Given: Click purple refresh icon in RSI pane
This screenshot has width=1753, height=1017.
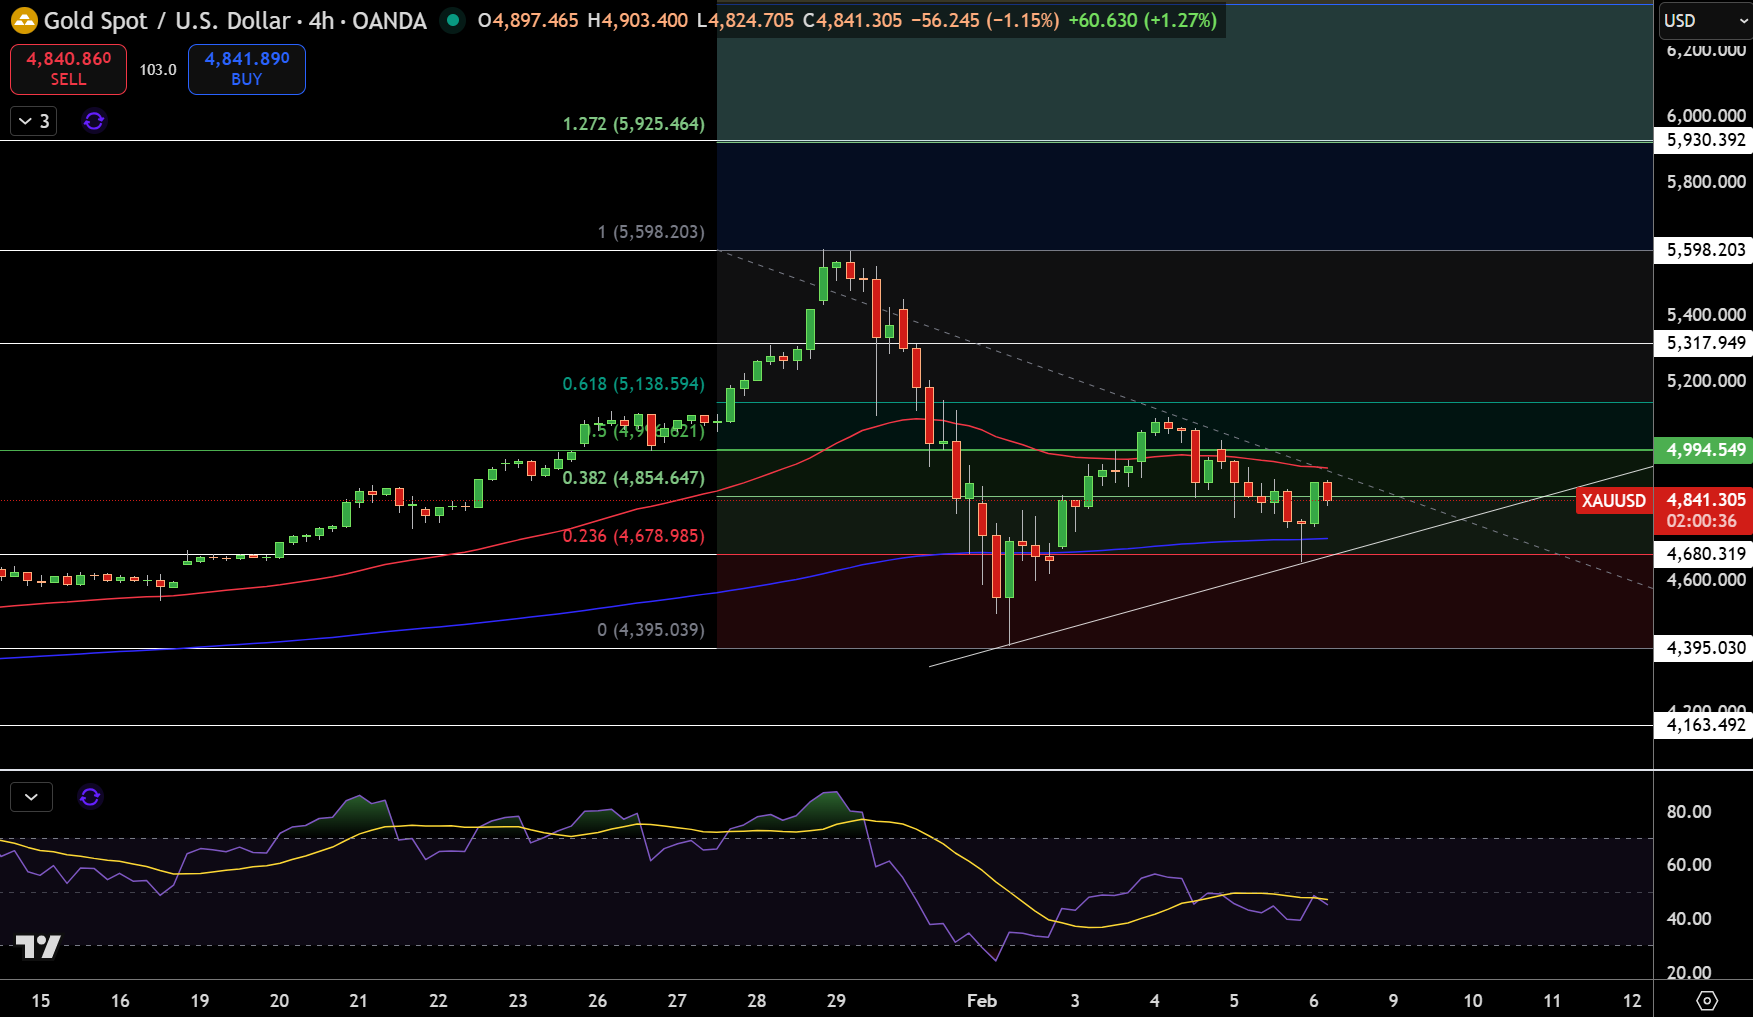Looking at the screenshot, I should click(x=90, y=797).
